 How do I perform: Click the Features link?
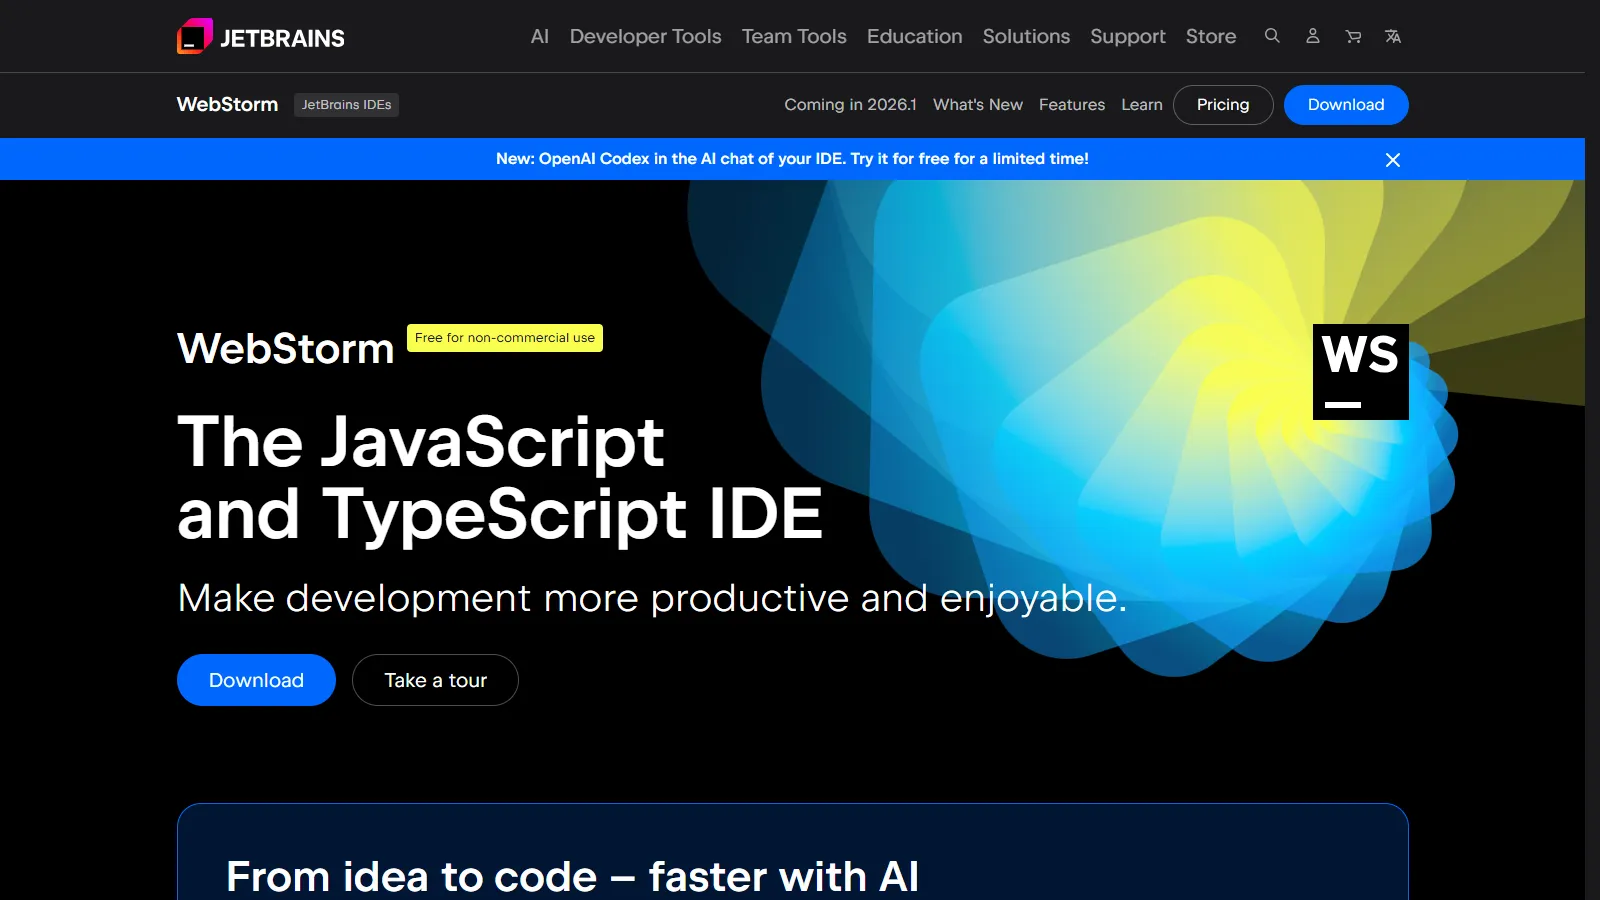coord(1072,104)
